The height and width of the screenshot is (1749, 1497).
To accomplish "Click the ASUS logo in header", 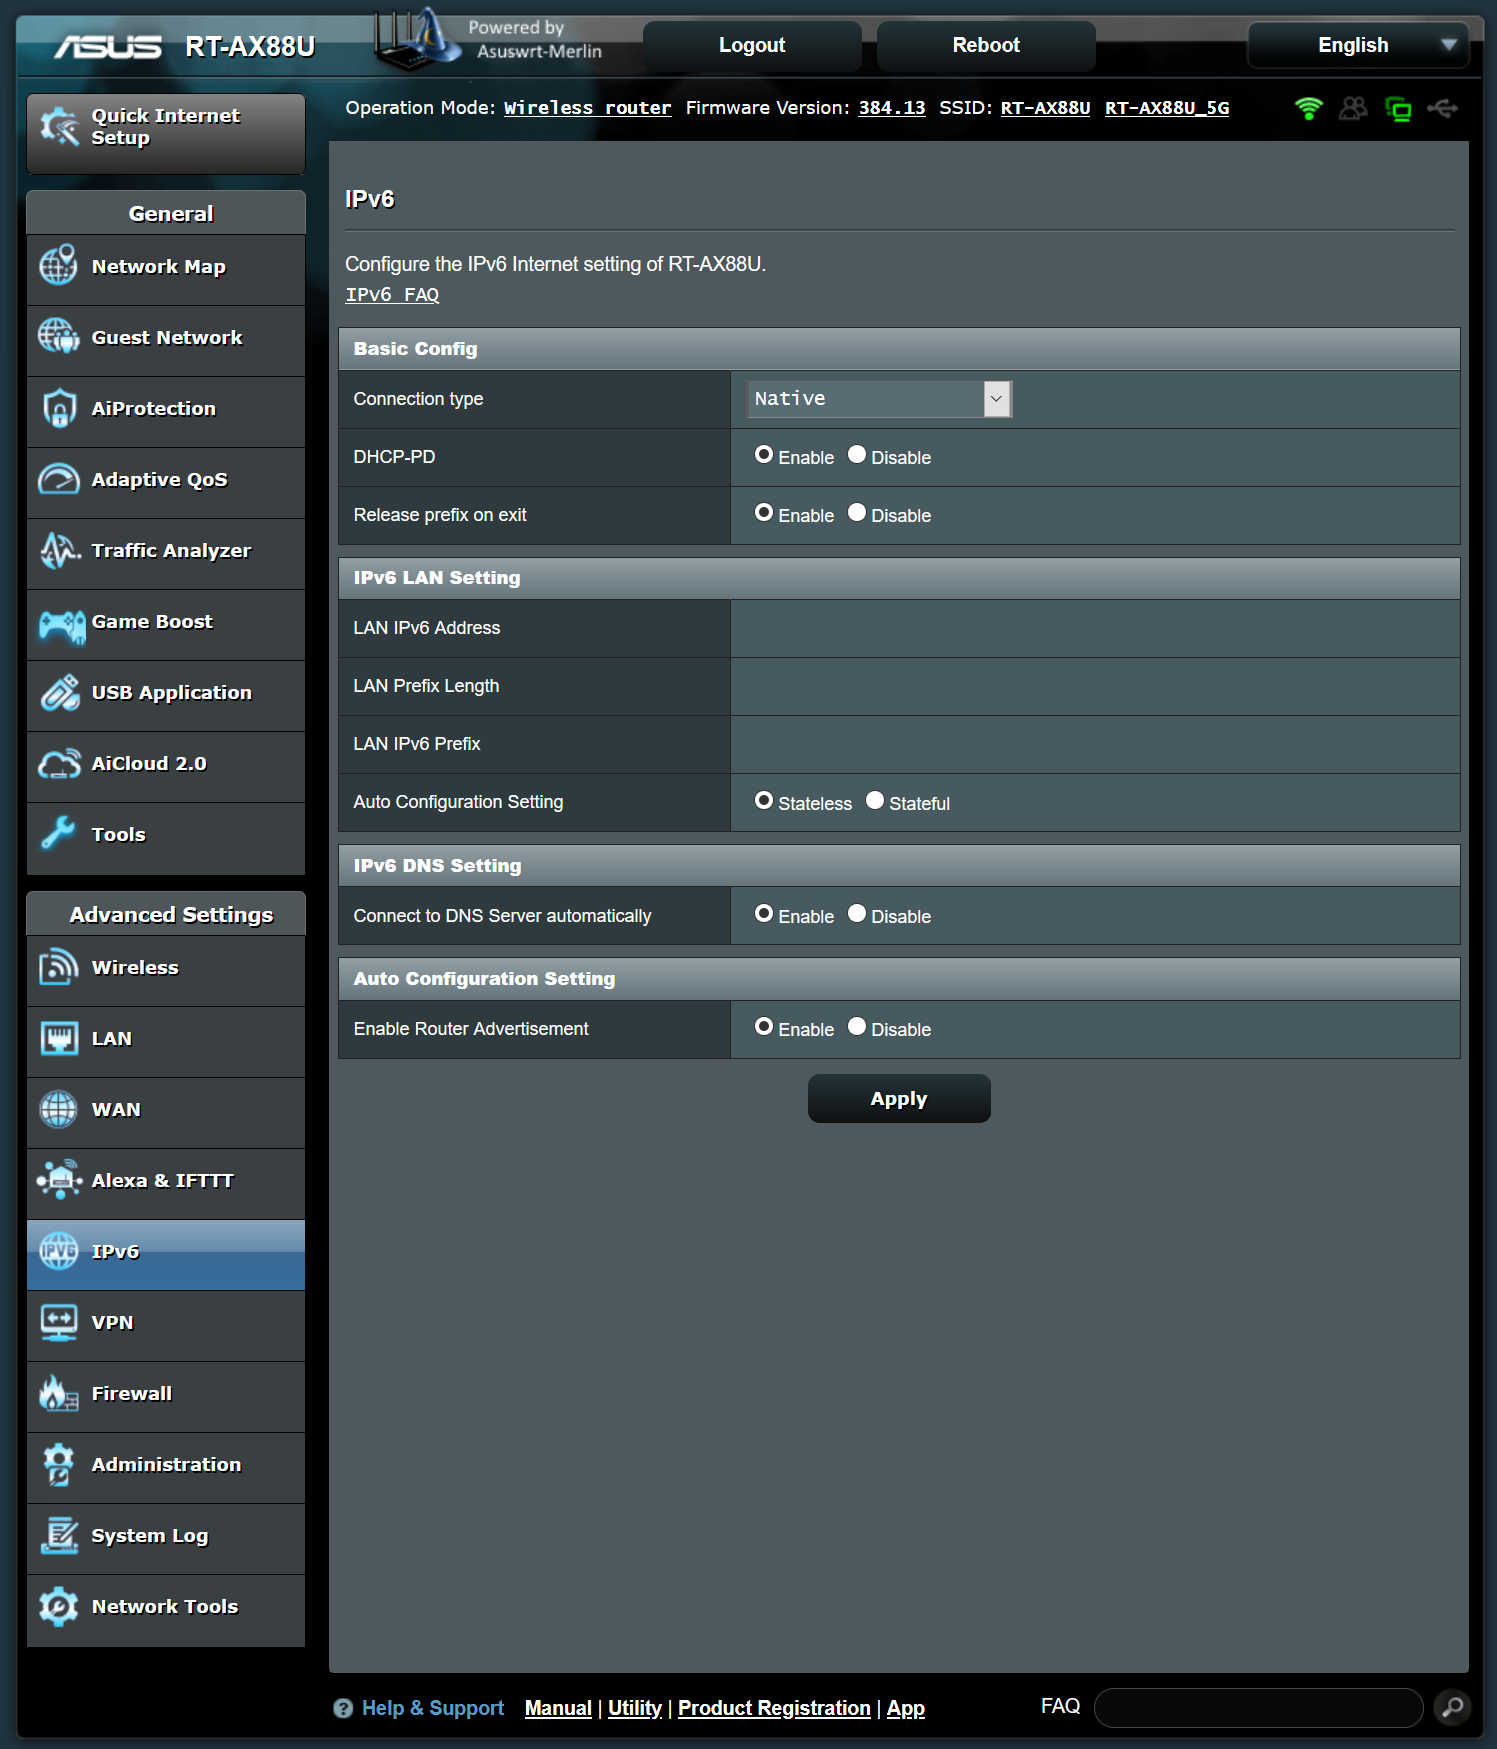I will tap(108, 47).
